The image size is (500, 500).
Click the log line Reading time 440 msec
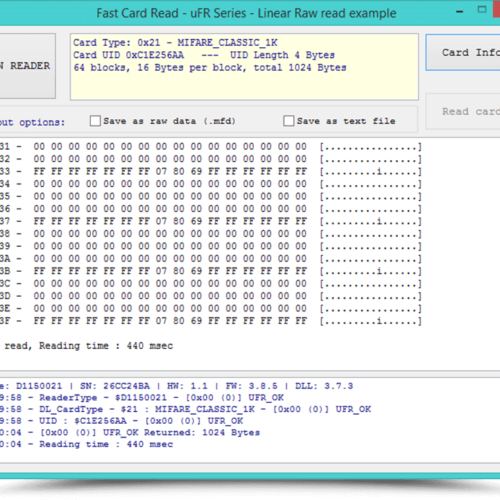pos(87,444)
